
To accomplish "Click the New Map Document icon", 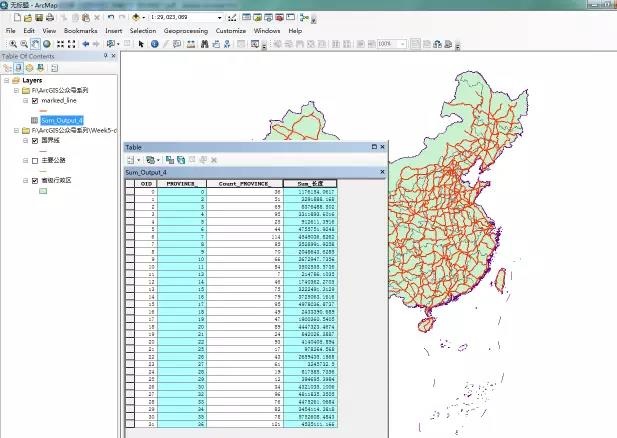I will coord(17,17).
